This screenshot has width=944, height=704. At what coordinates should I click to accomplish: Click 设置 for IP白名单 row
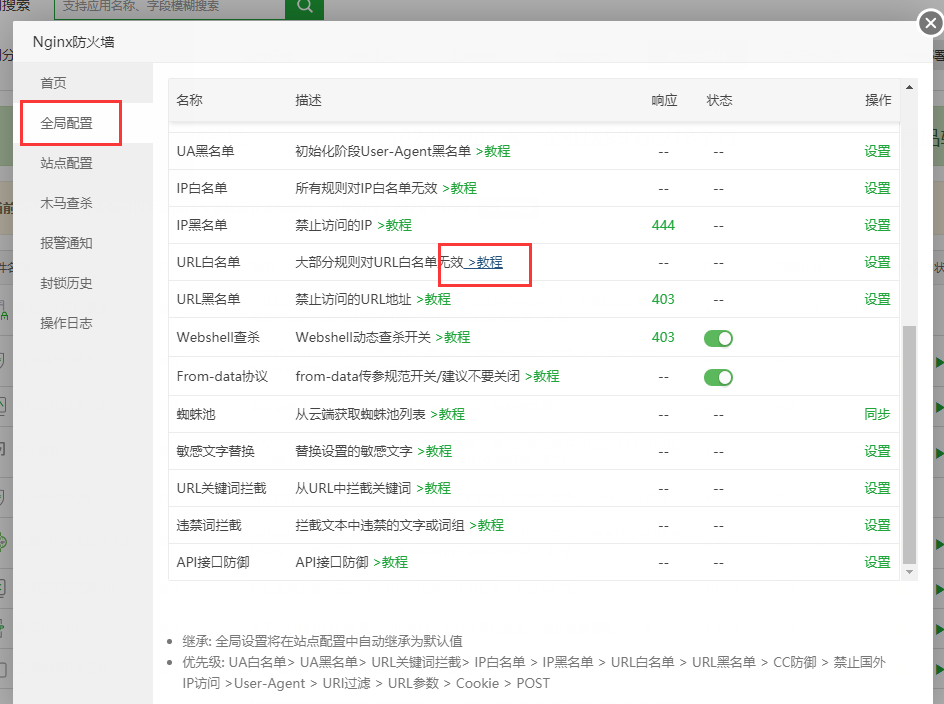coord(877,188)
